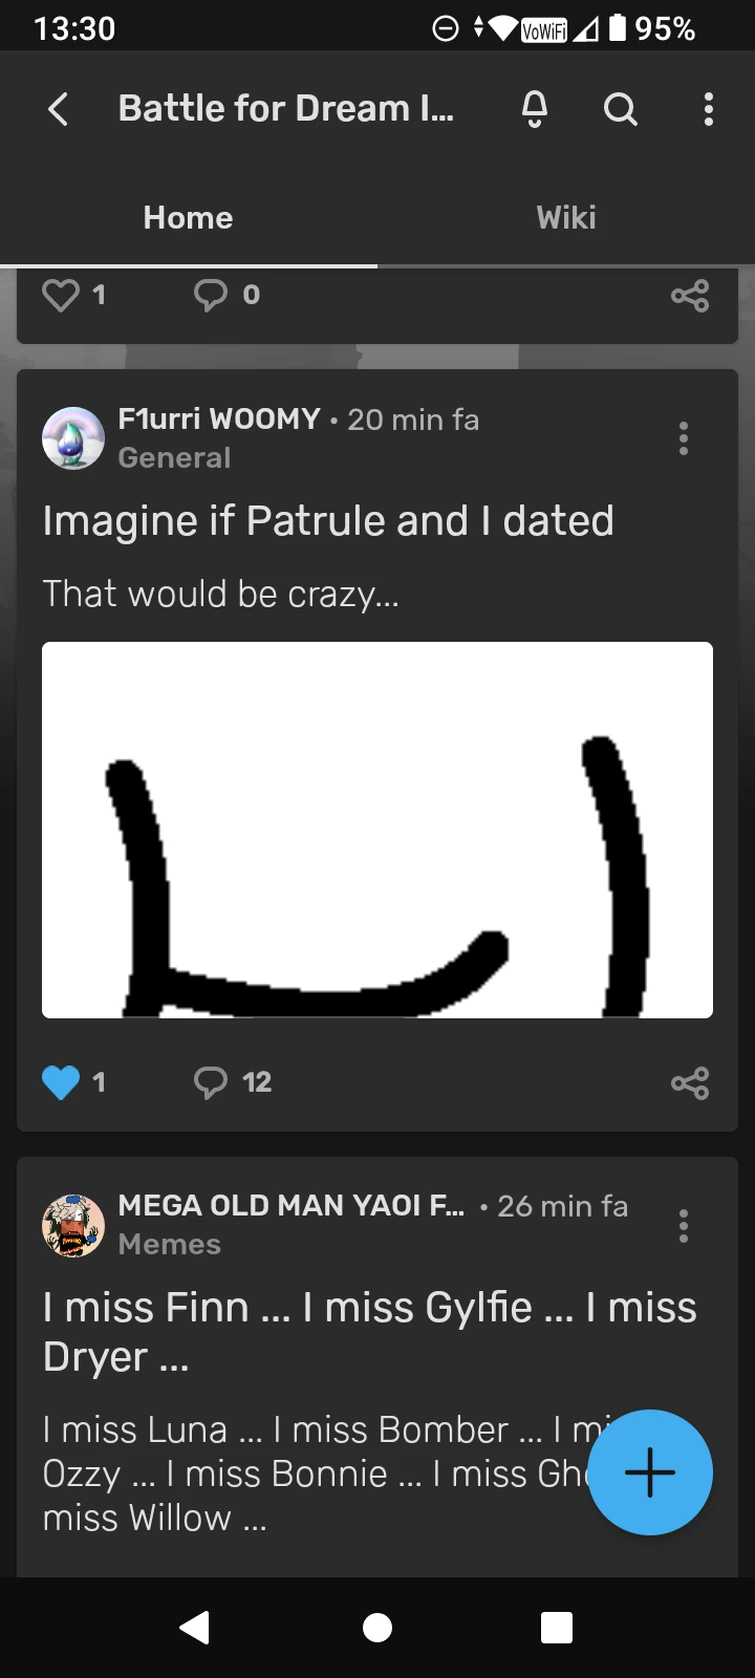Open MEGA OLD MAN YAOI post options

point(684,1226)
